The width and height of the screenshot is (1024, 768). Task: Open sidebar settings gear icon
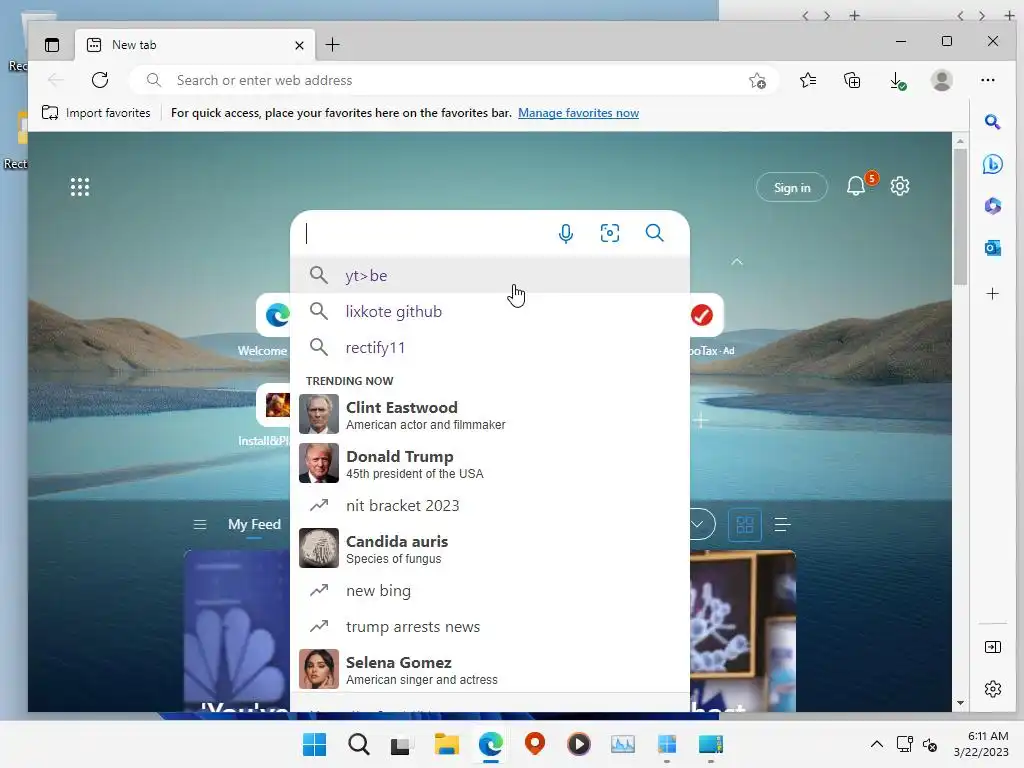pyautogui.click(x=993, y=689)
